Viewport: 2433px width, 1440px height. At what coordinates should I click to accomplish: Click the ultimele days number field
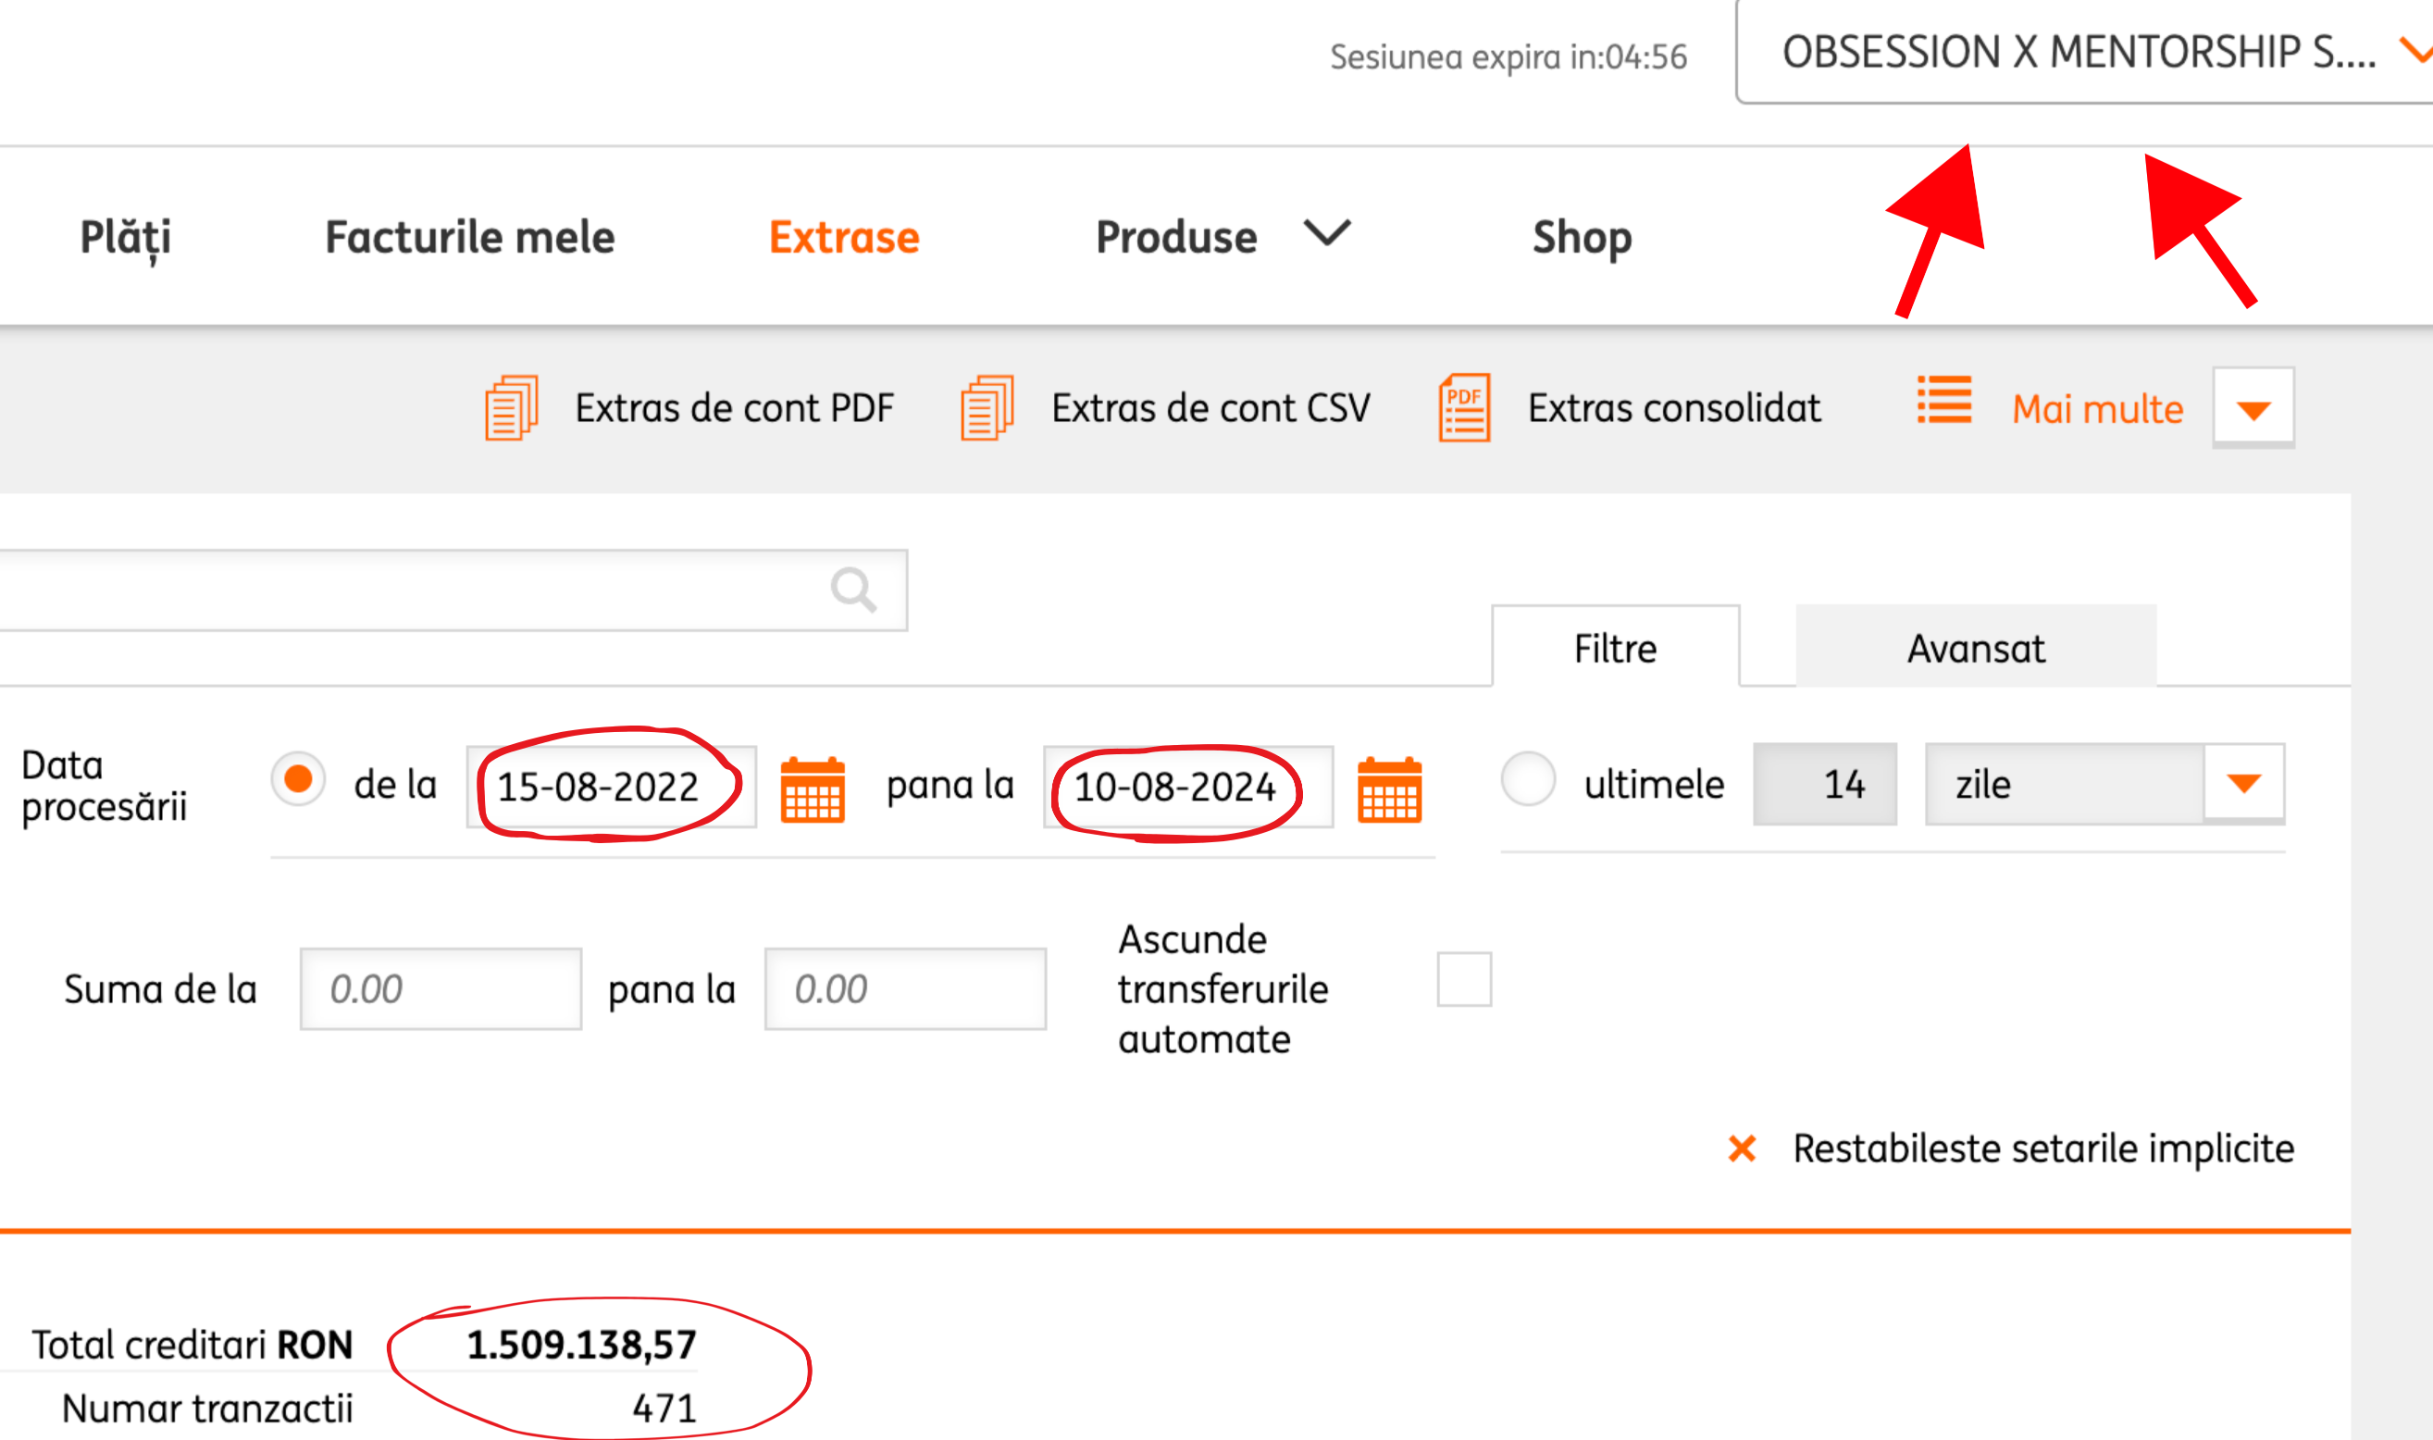[1824, 784]
